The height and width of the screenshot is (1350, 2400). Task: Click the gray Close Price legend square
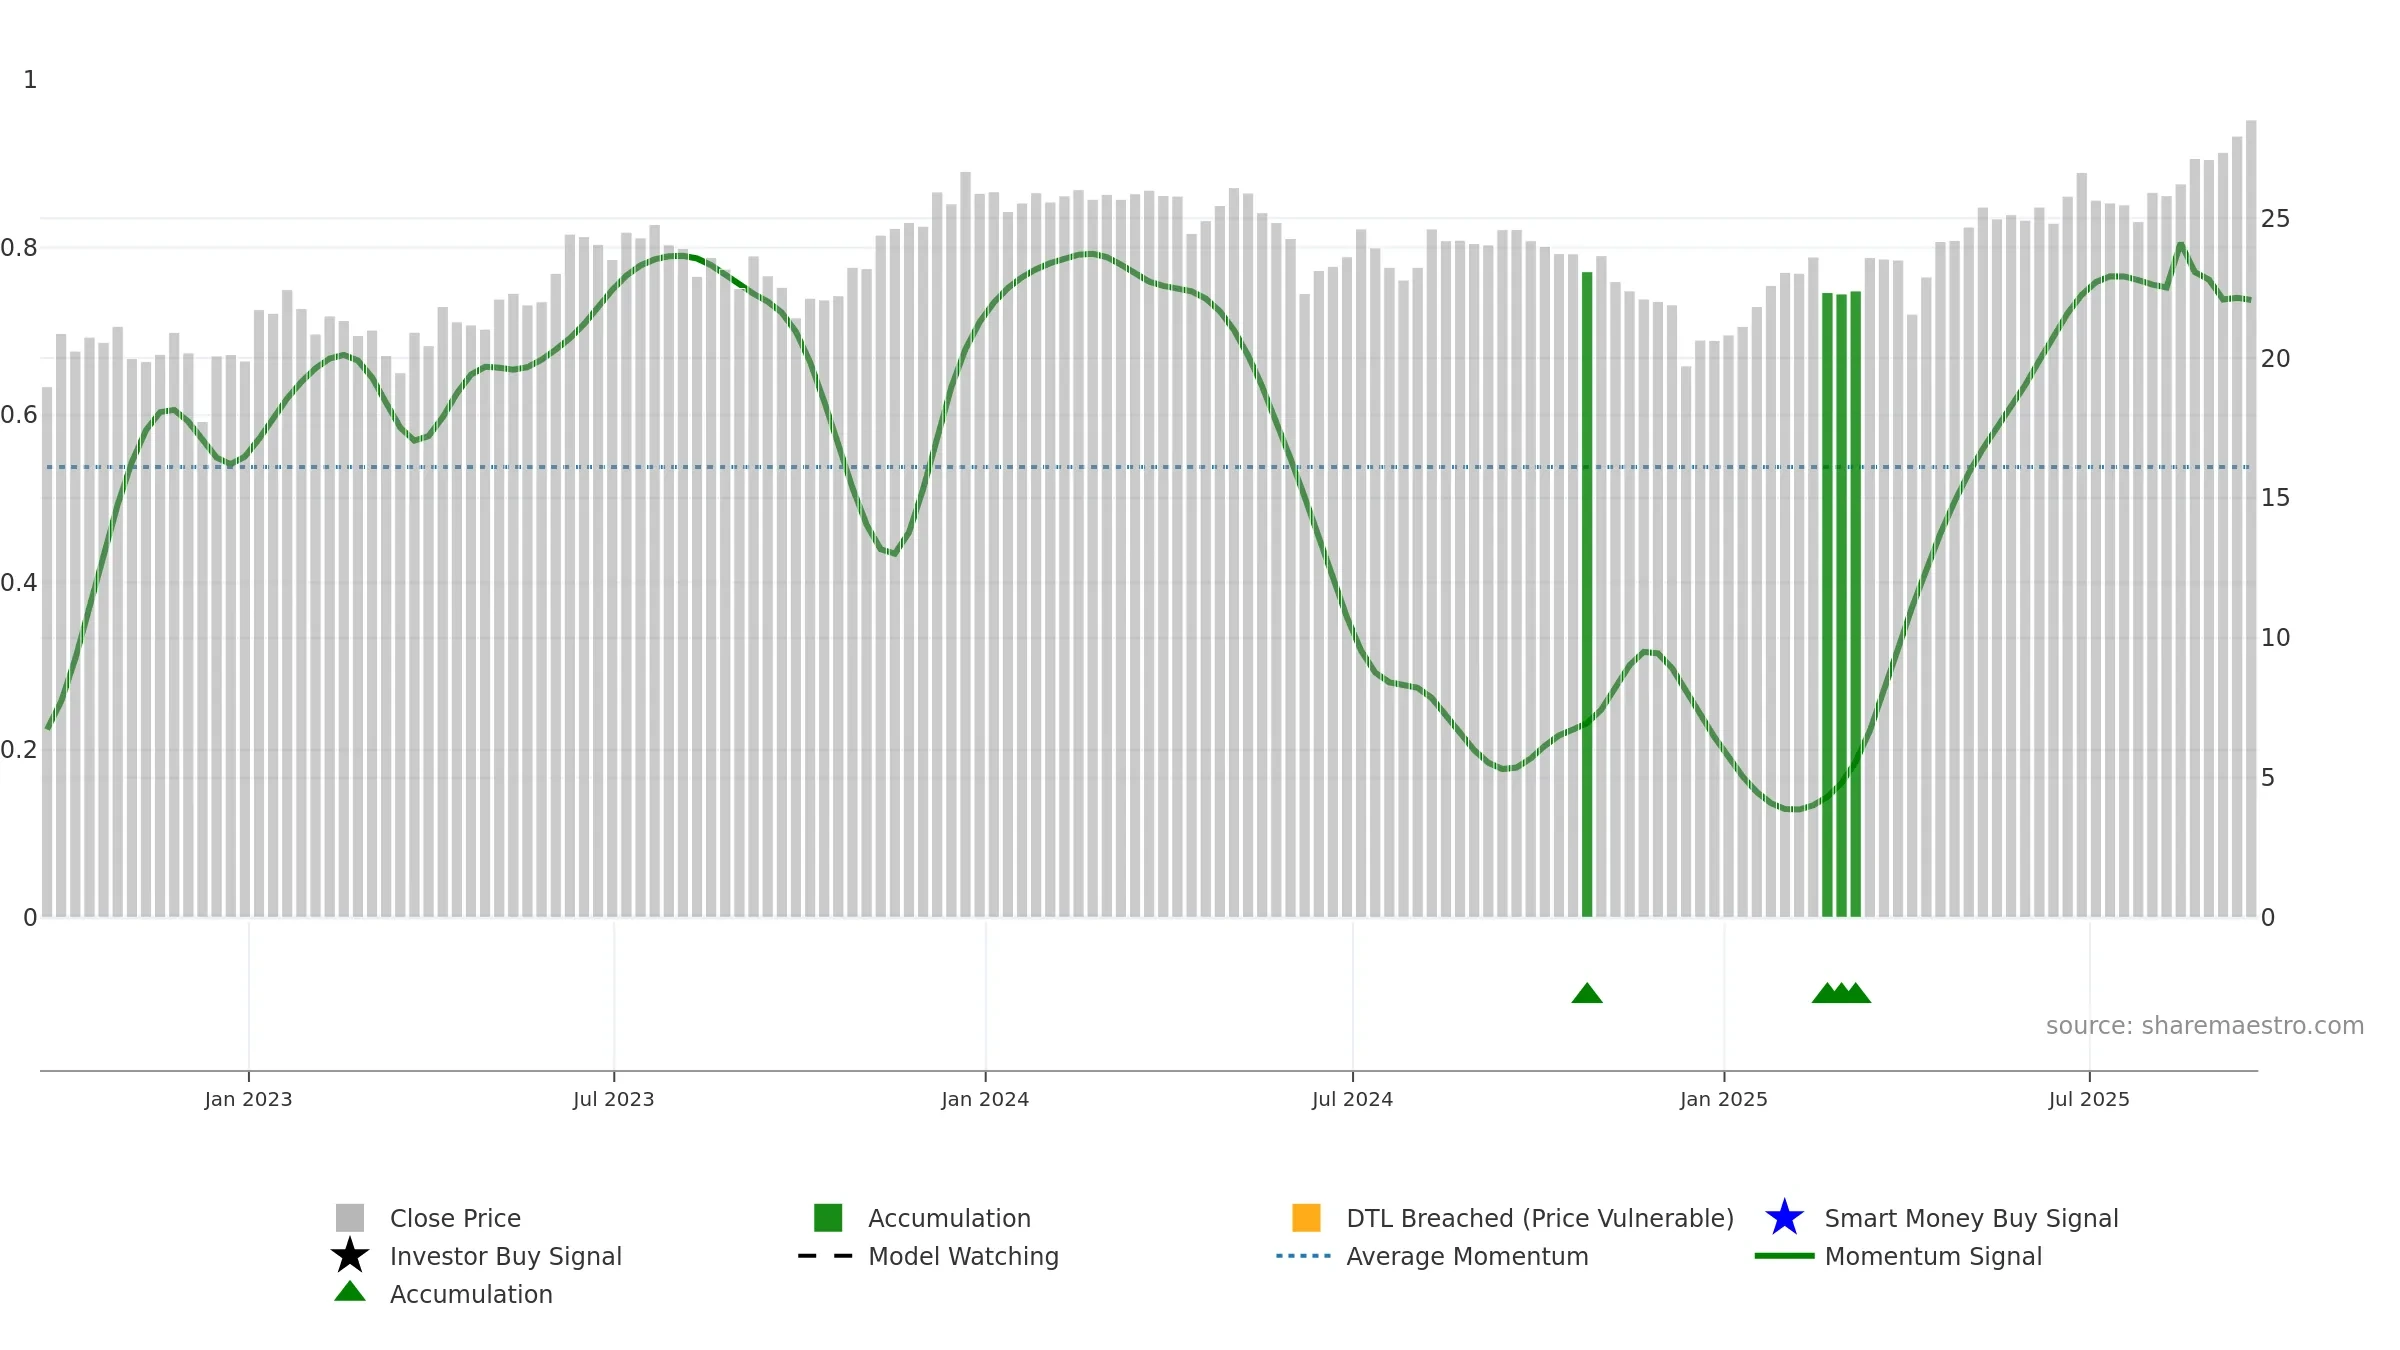[350, 1218]
